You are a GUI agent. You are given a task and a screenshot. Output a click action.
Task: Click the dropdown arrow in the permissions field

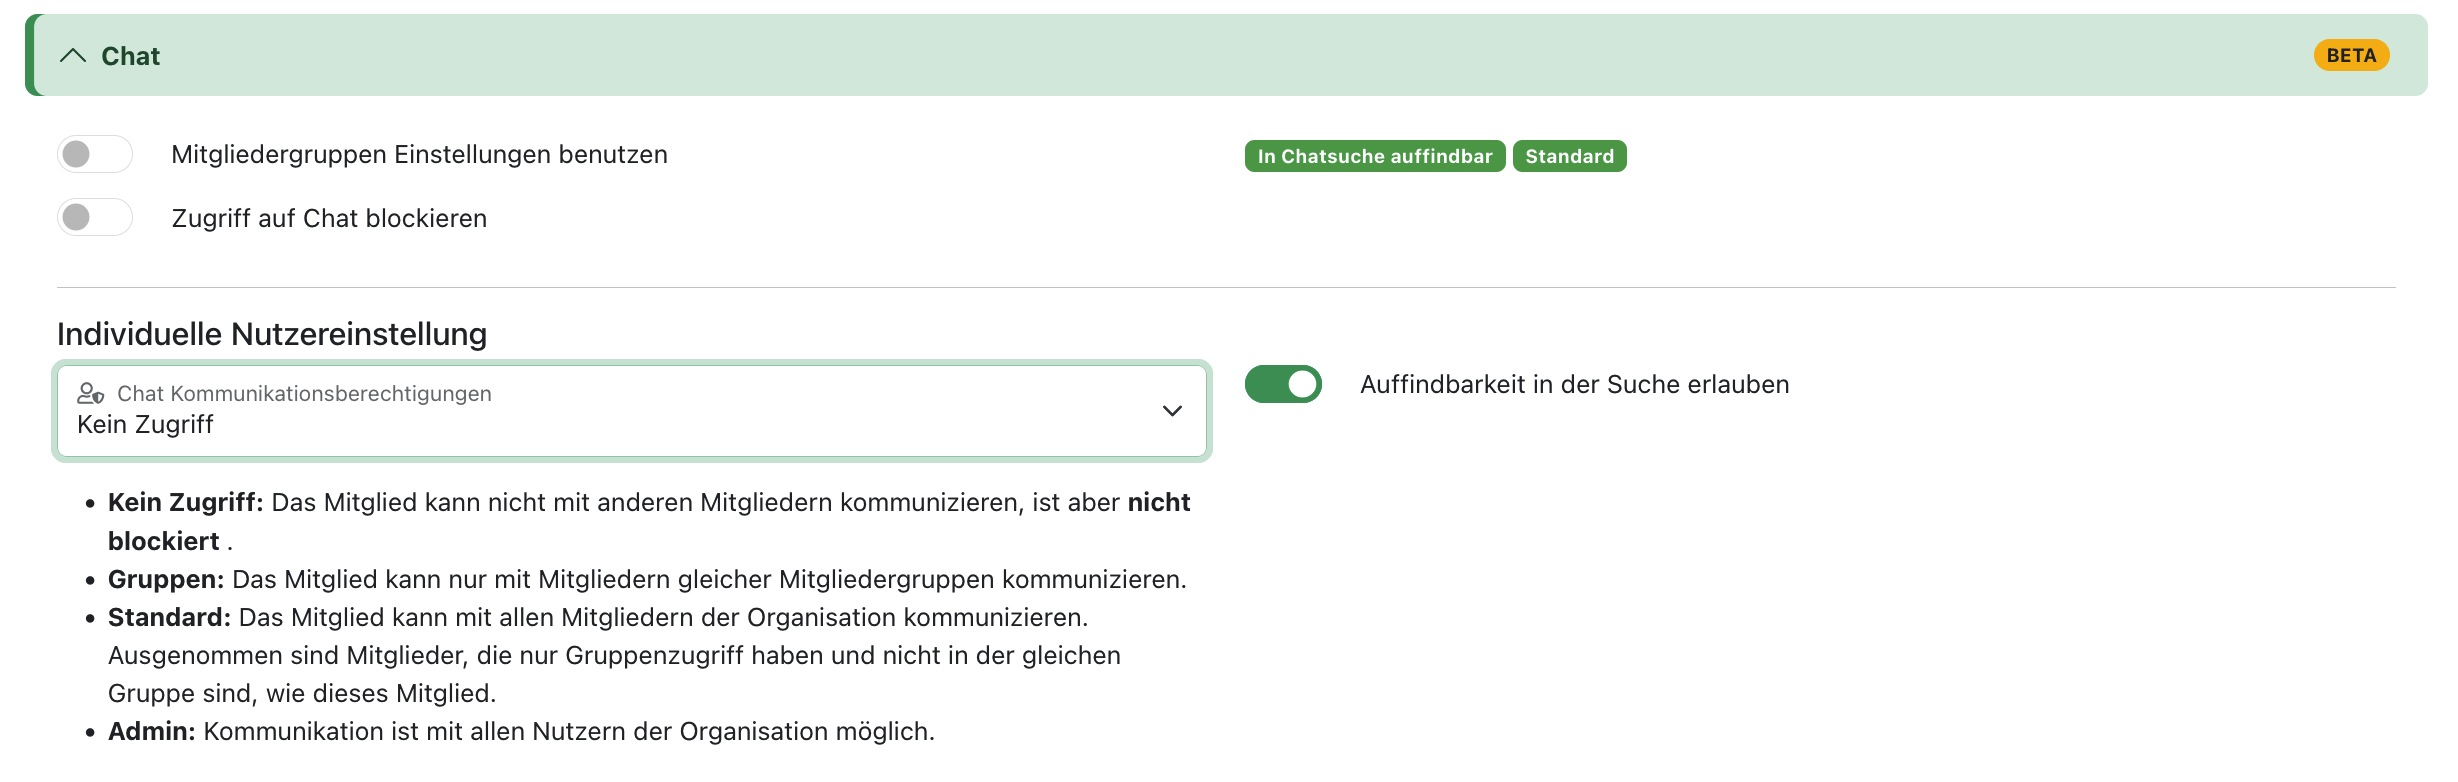(x=1172, y=411)
